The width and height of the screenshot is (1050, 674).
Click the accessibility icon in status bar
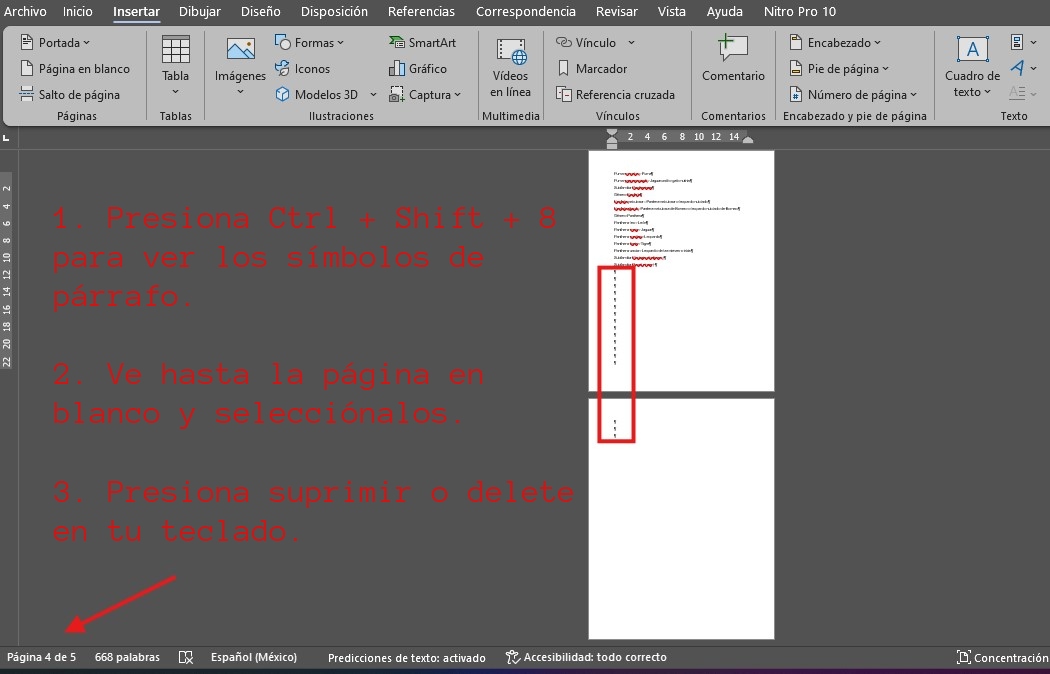512,657
